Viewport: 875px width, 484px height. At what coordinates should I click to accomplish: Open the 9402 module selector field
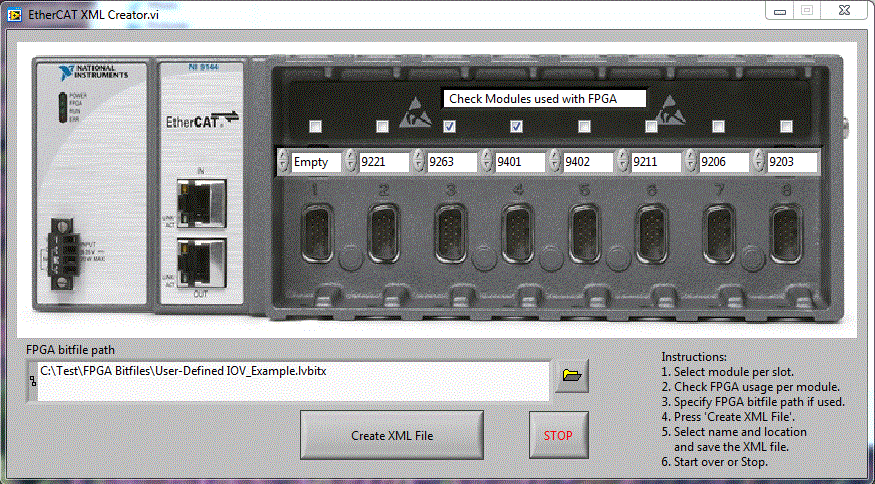coord(589,162)
